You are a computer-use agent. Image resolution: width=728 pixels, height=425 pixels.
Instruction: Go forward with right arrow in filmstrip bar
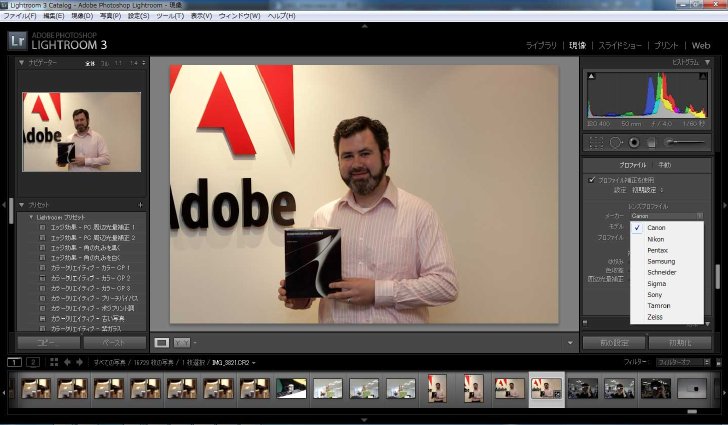[x=79, y=362]
